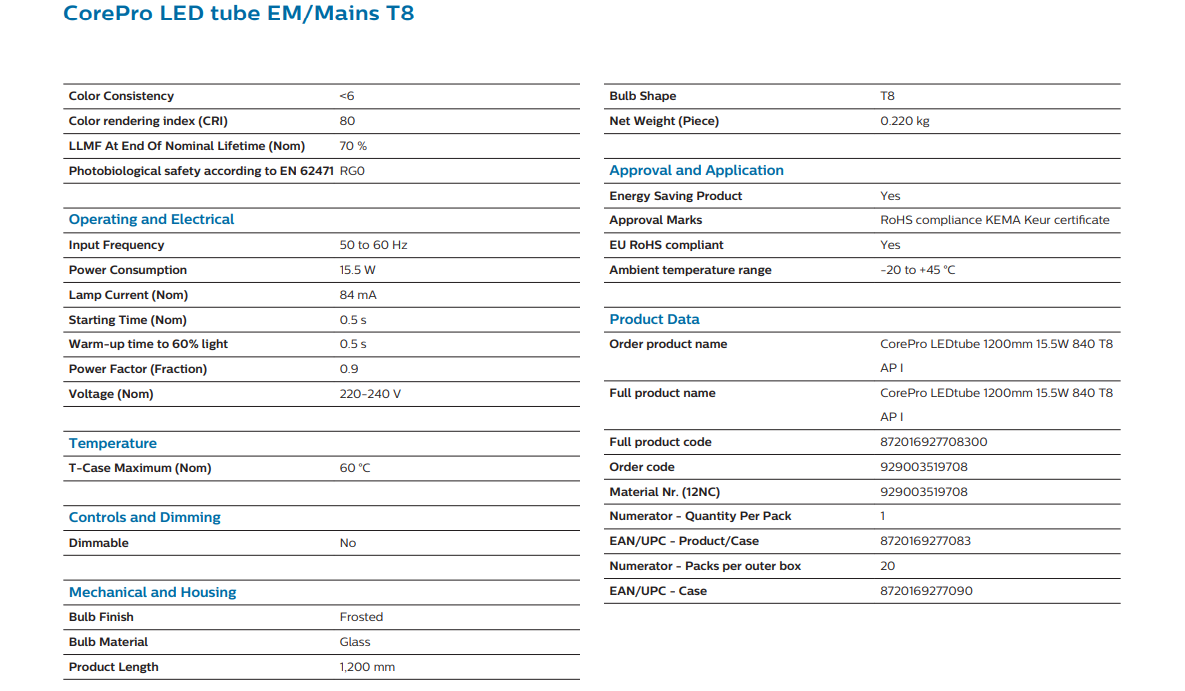Click the EAN/UPC - Case number 8720169277090
Screen dimensions: 1185x691
tap(925, 591)
